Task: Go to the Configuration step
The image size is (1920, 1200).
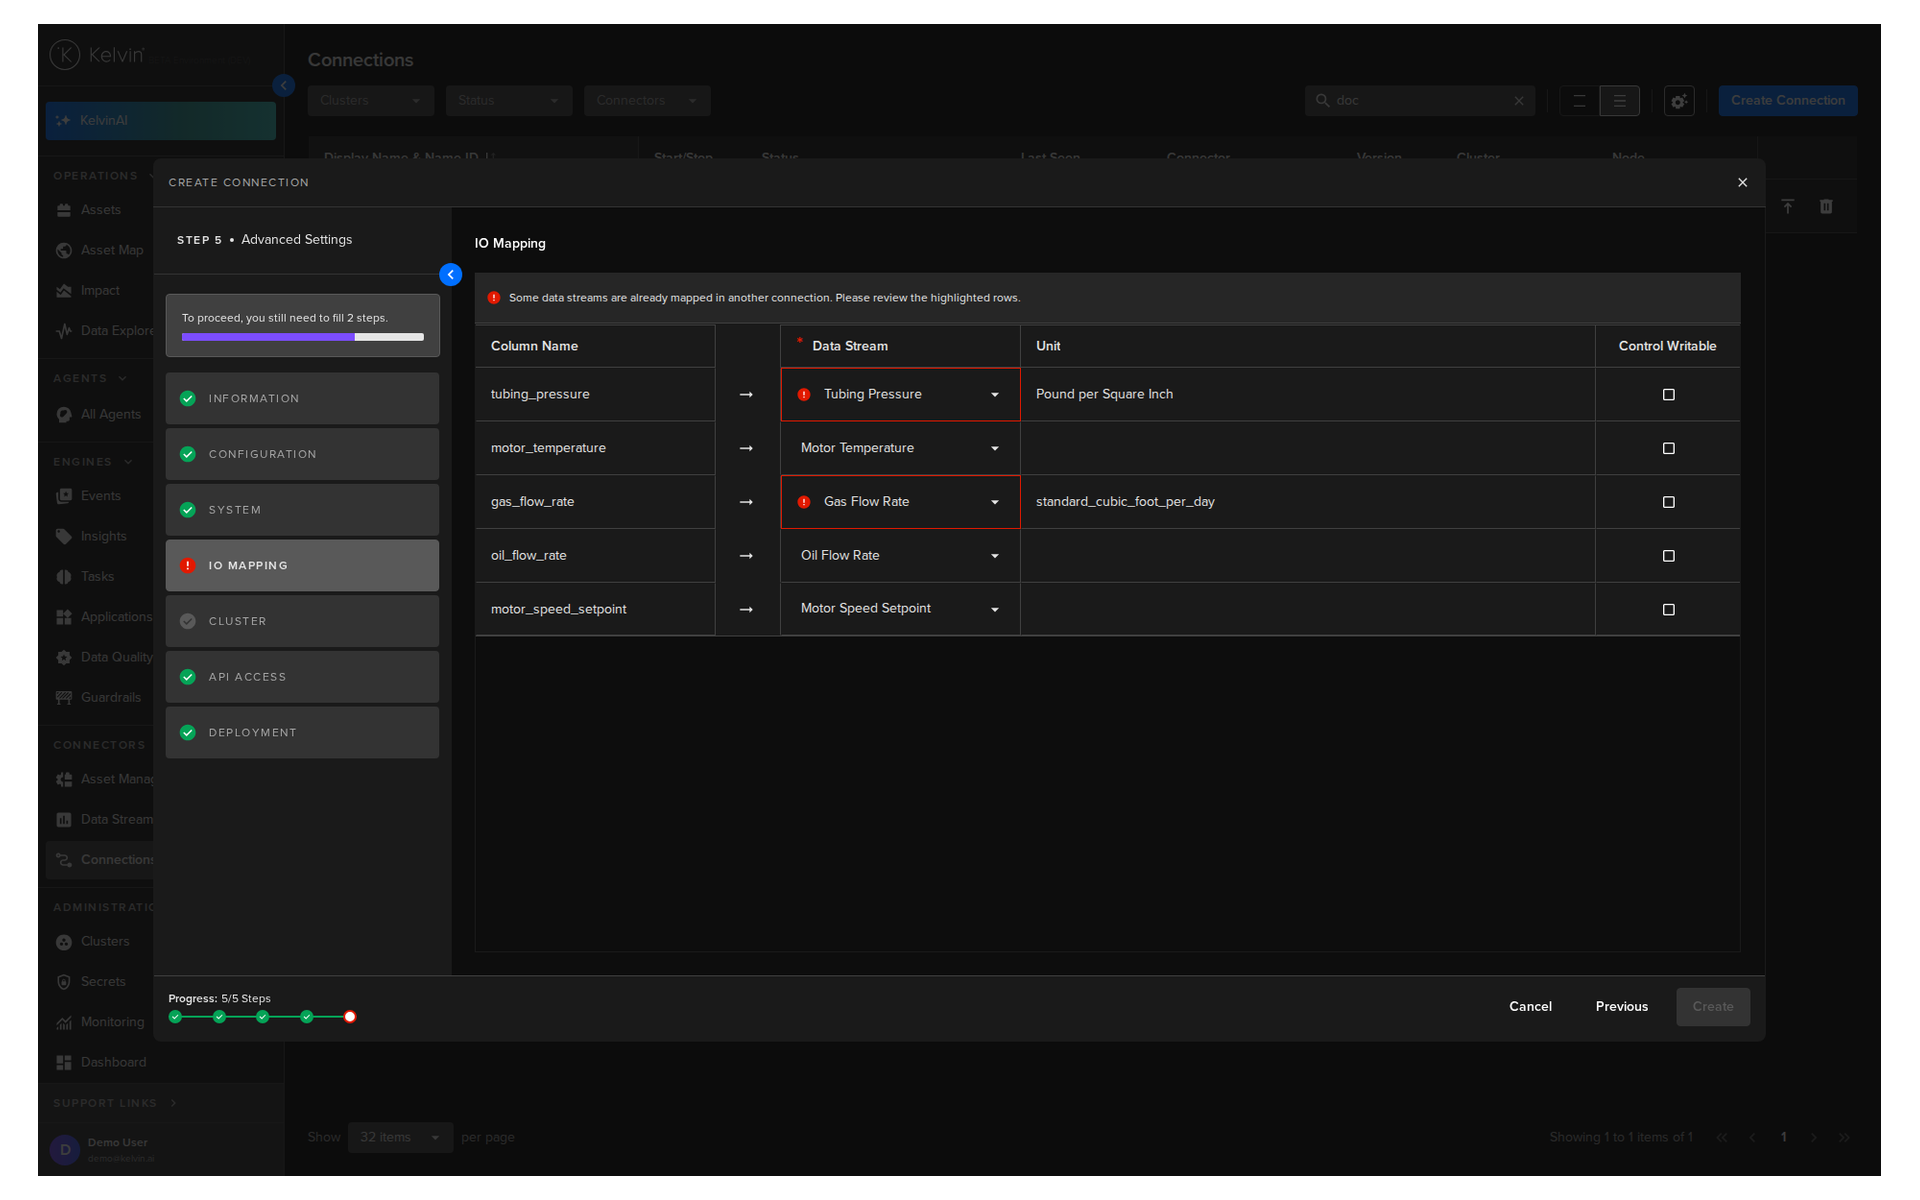Action: 302,455
